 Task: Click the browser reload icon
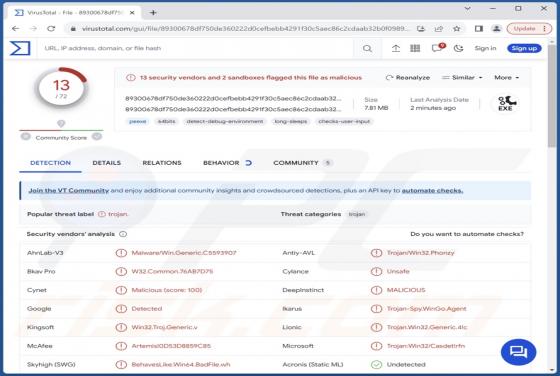(x=51, y=29)
